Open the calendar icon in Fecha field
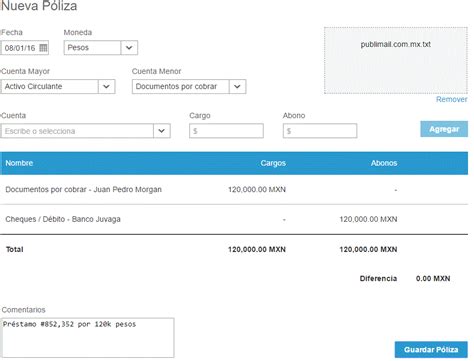This screenshot has height=361, width=474. (x=43, y=48)
